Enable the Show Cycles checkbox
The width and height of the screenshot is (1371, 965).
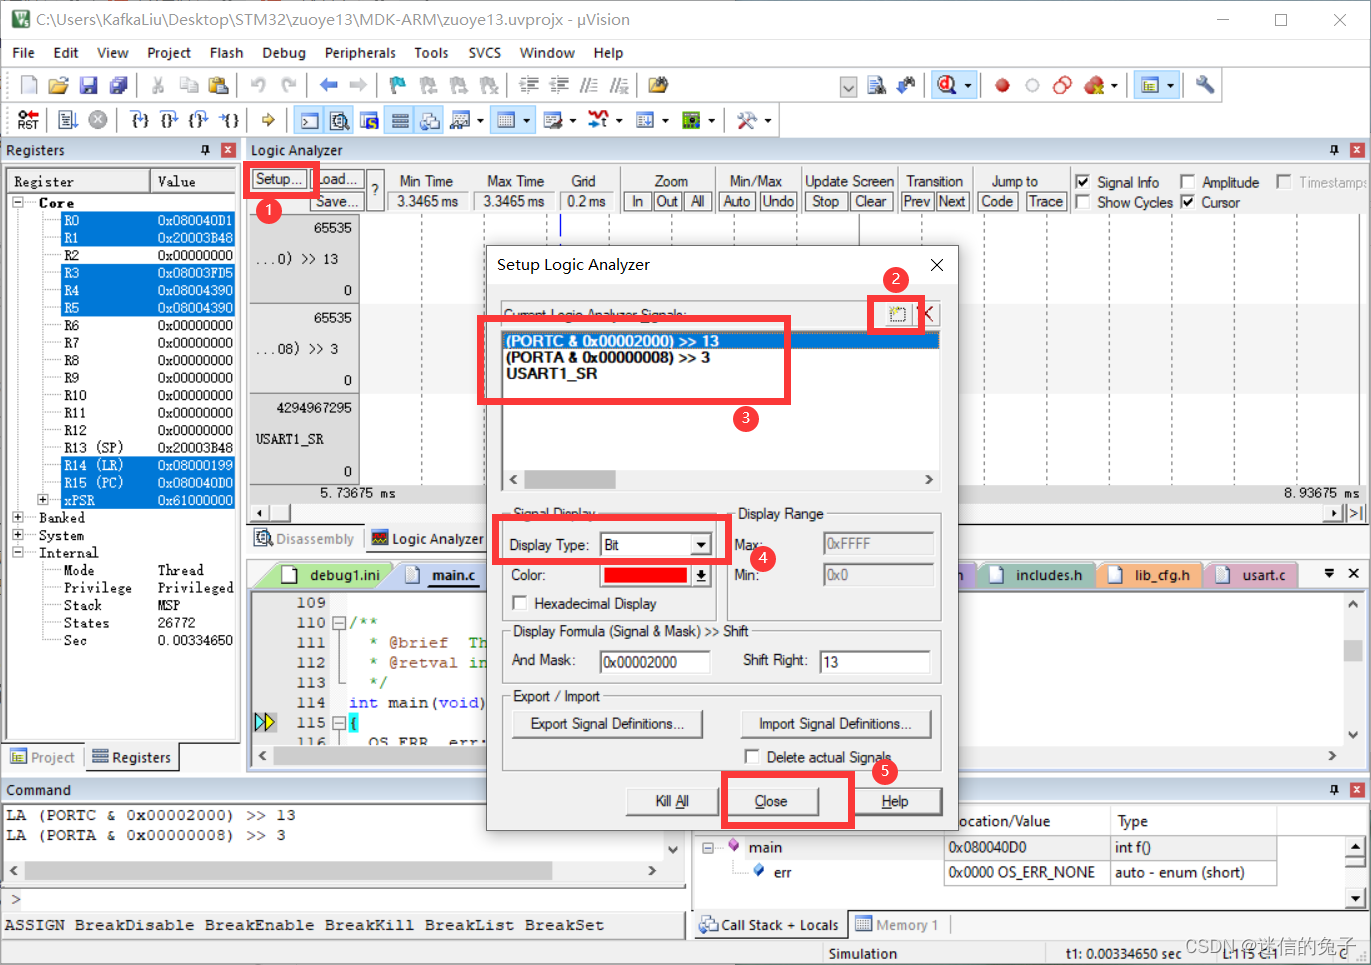click(1082, 202)
